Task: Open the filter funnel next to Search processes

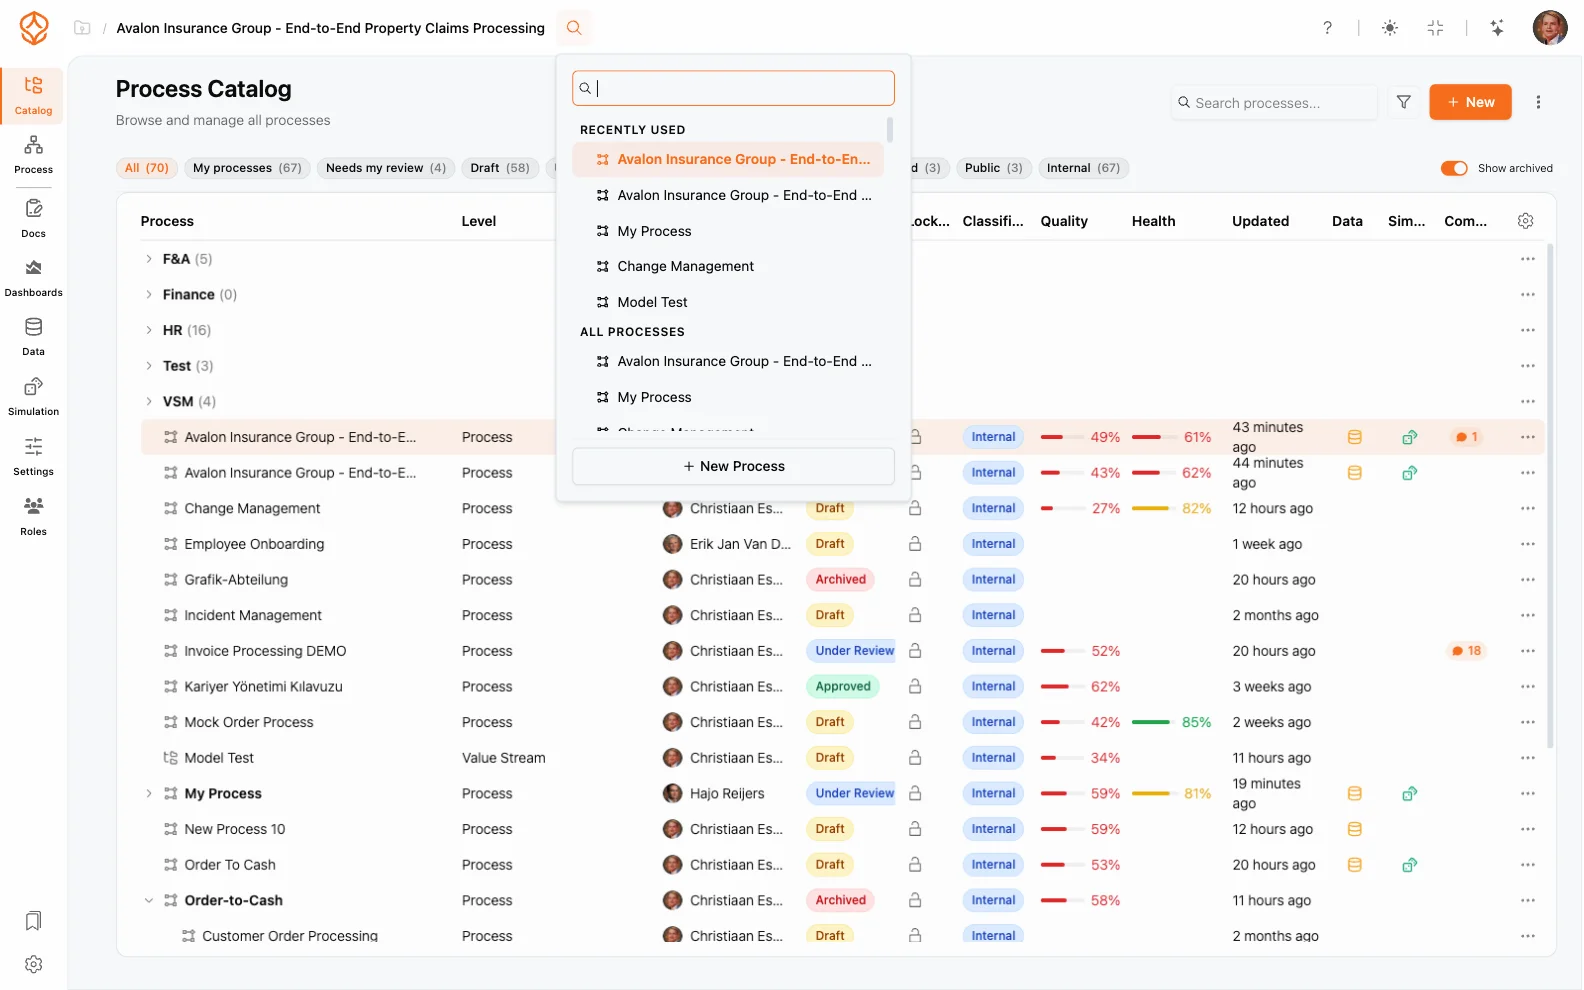Action: [1403, 102]
